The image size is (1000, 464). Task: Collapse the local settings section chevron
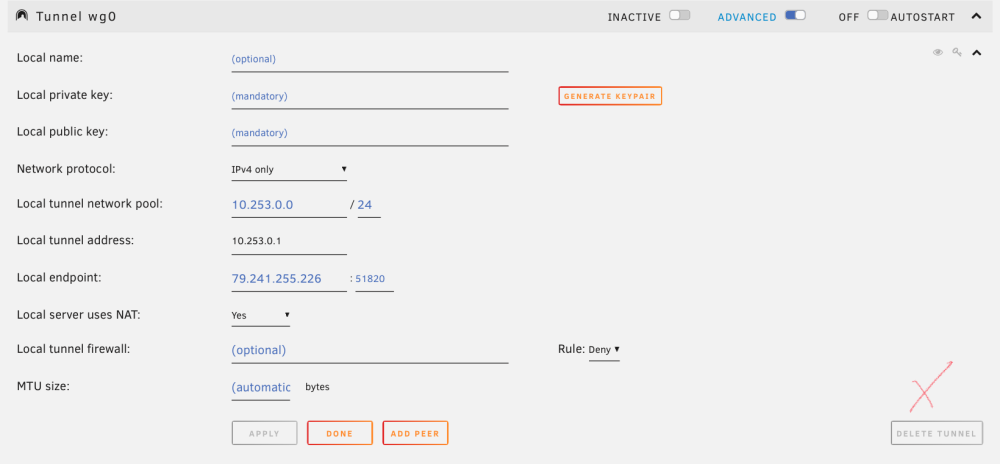[976, 53]
